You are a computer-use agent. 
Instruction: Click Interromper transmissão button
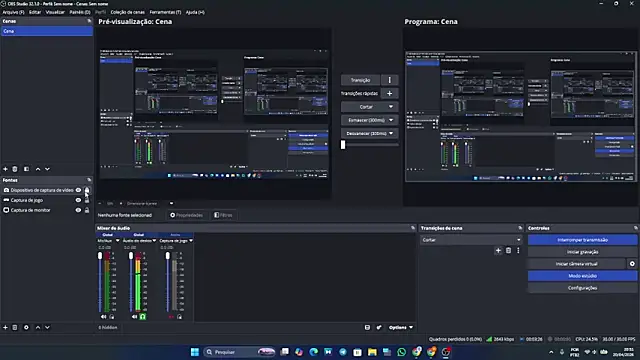pyautogui.click(x=582, y=240)
